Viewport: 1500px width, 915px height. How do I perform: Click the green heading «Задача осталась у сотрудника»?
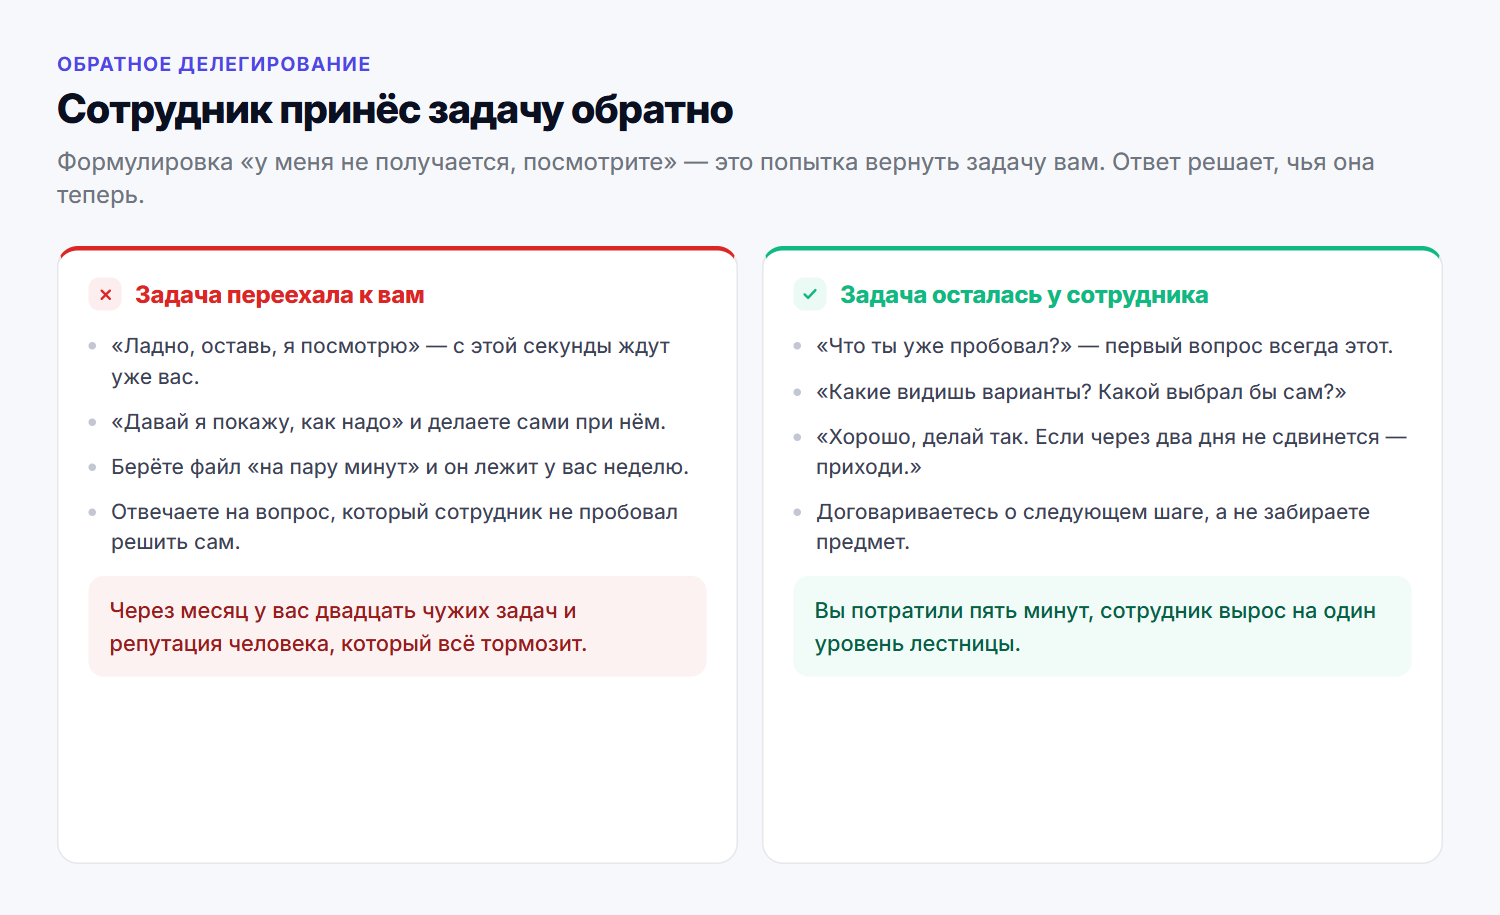[x=1024, y=295]
